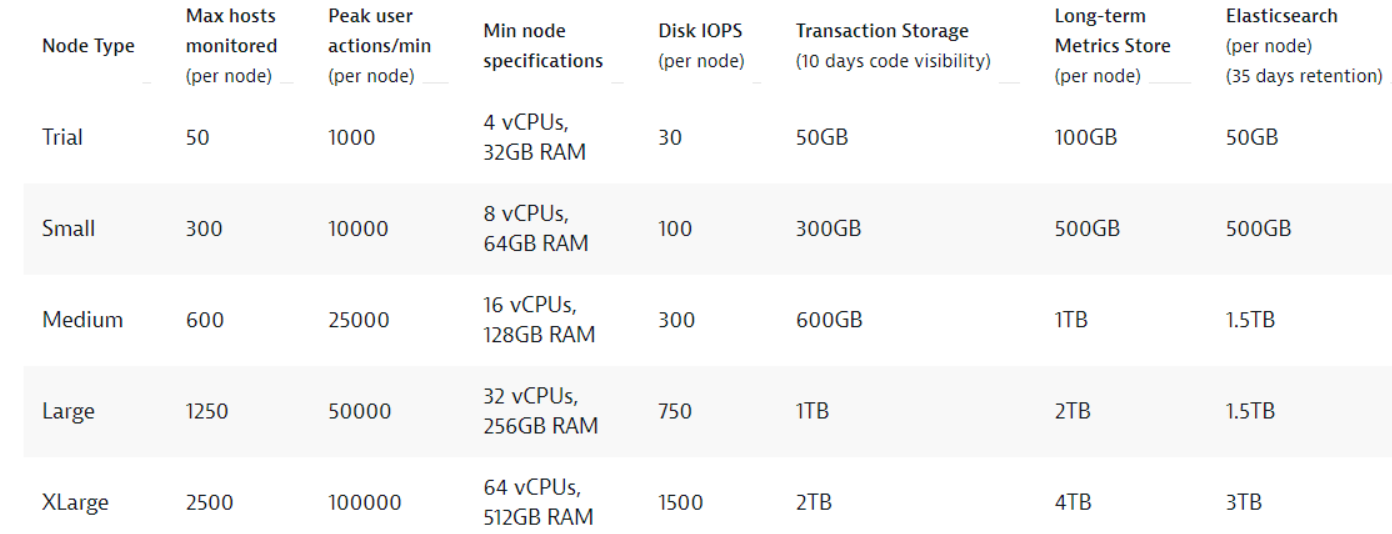Image resolution: width=1392 pixels, height=534 pixels.
Task: Click the "Min node specifications" header
Action: (x=543, y=46)
